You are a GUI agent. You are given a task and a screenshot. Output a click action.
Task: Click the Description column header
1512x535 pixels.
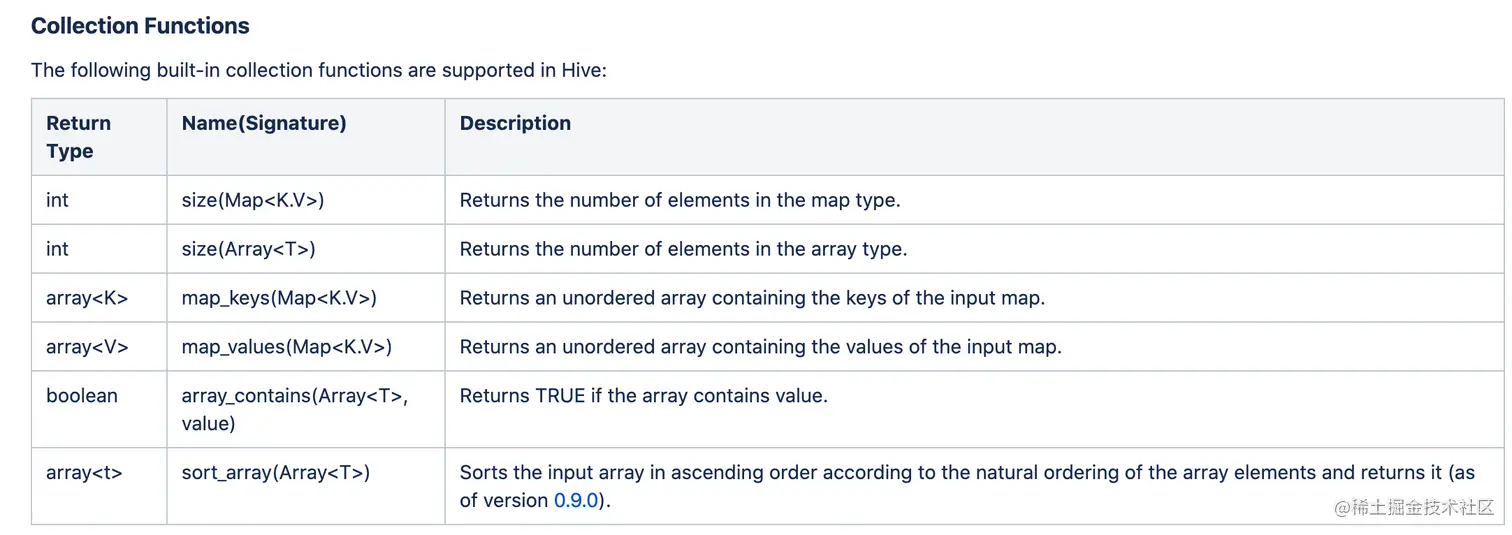(x=515, y=123)
